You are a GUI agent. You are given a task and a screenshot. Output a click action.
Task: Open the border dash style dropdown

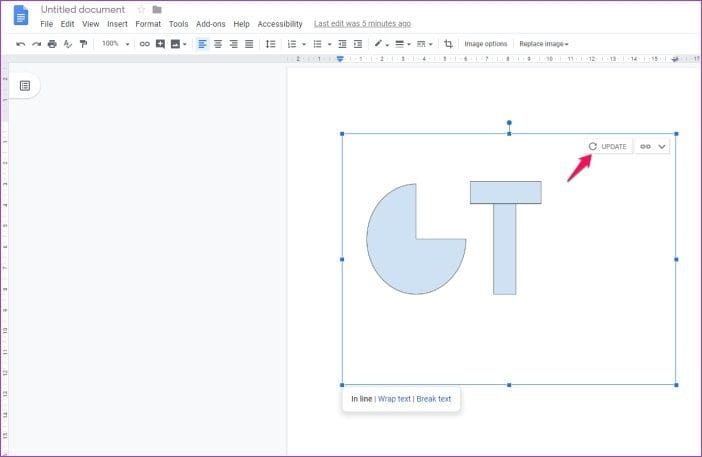tap(424, 44)
